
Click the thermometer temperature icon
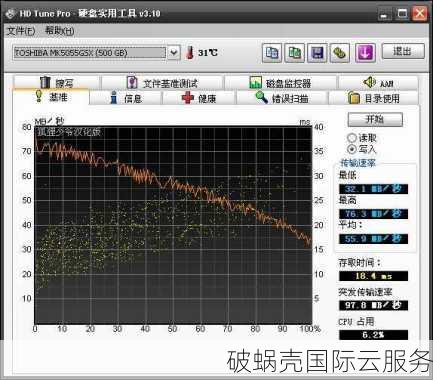click(190, 53)
